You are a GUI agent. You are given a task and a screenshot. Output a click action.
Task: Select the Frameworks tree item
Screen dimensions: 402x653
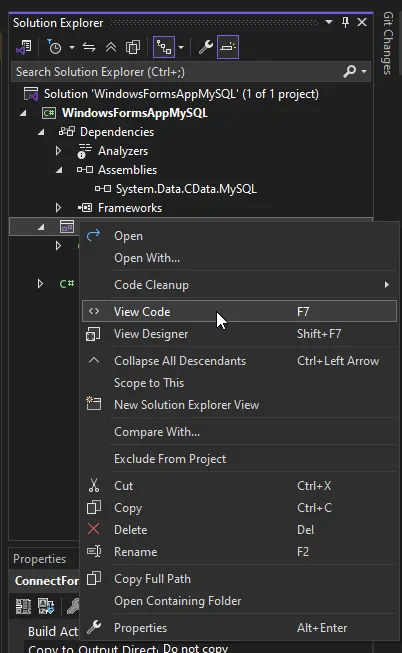click(130, 208)
